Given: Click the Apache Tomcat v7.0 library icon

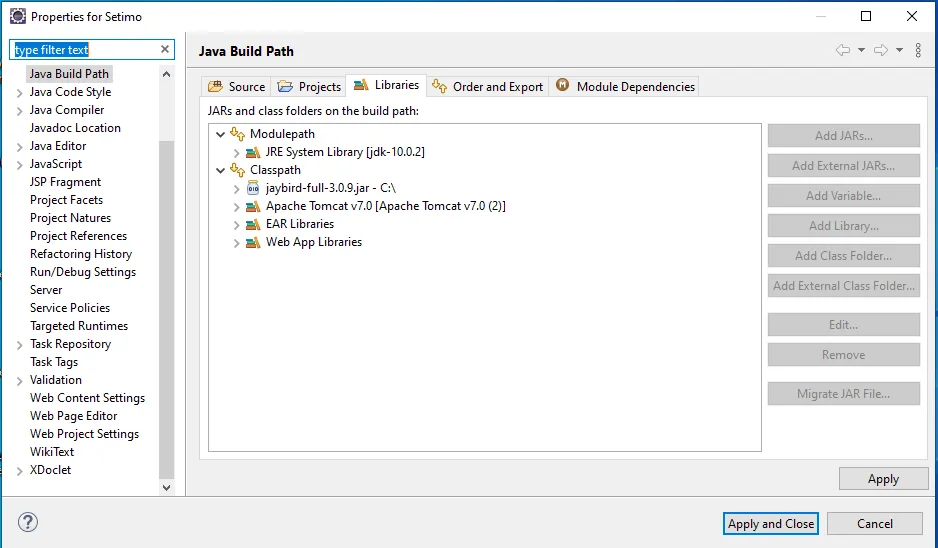Looking at the screenshot, I should tap(253, 206).
